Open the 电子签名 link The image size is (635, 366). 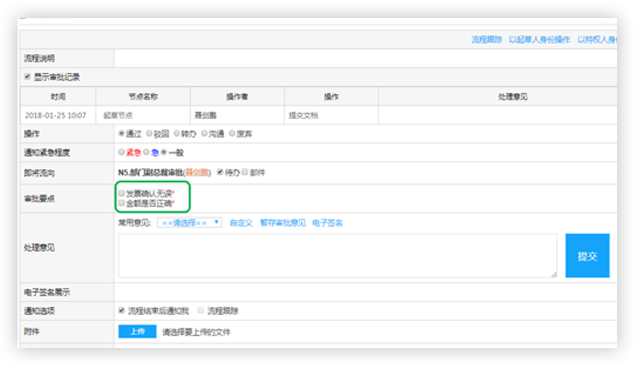click(328, 223)
